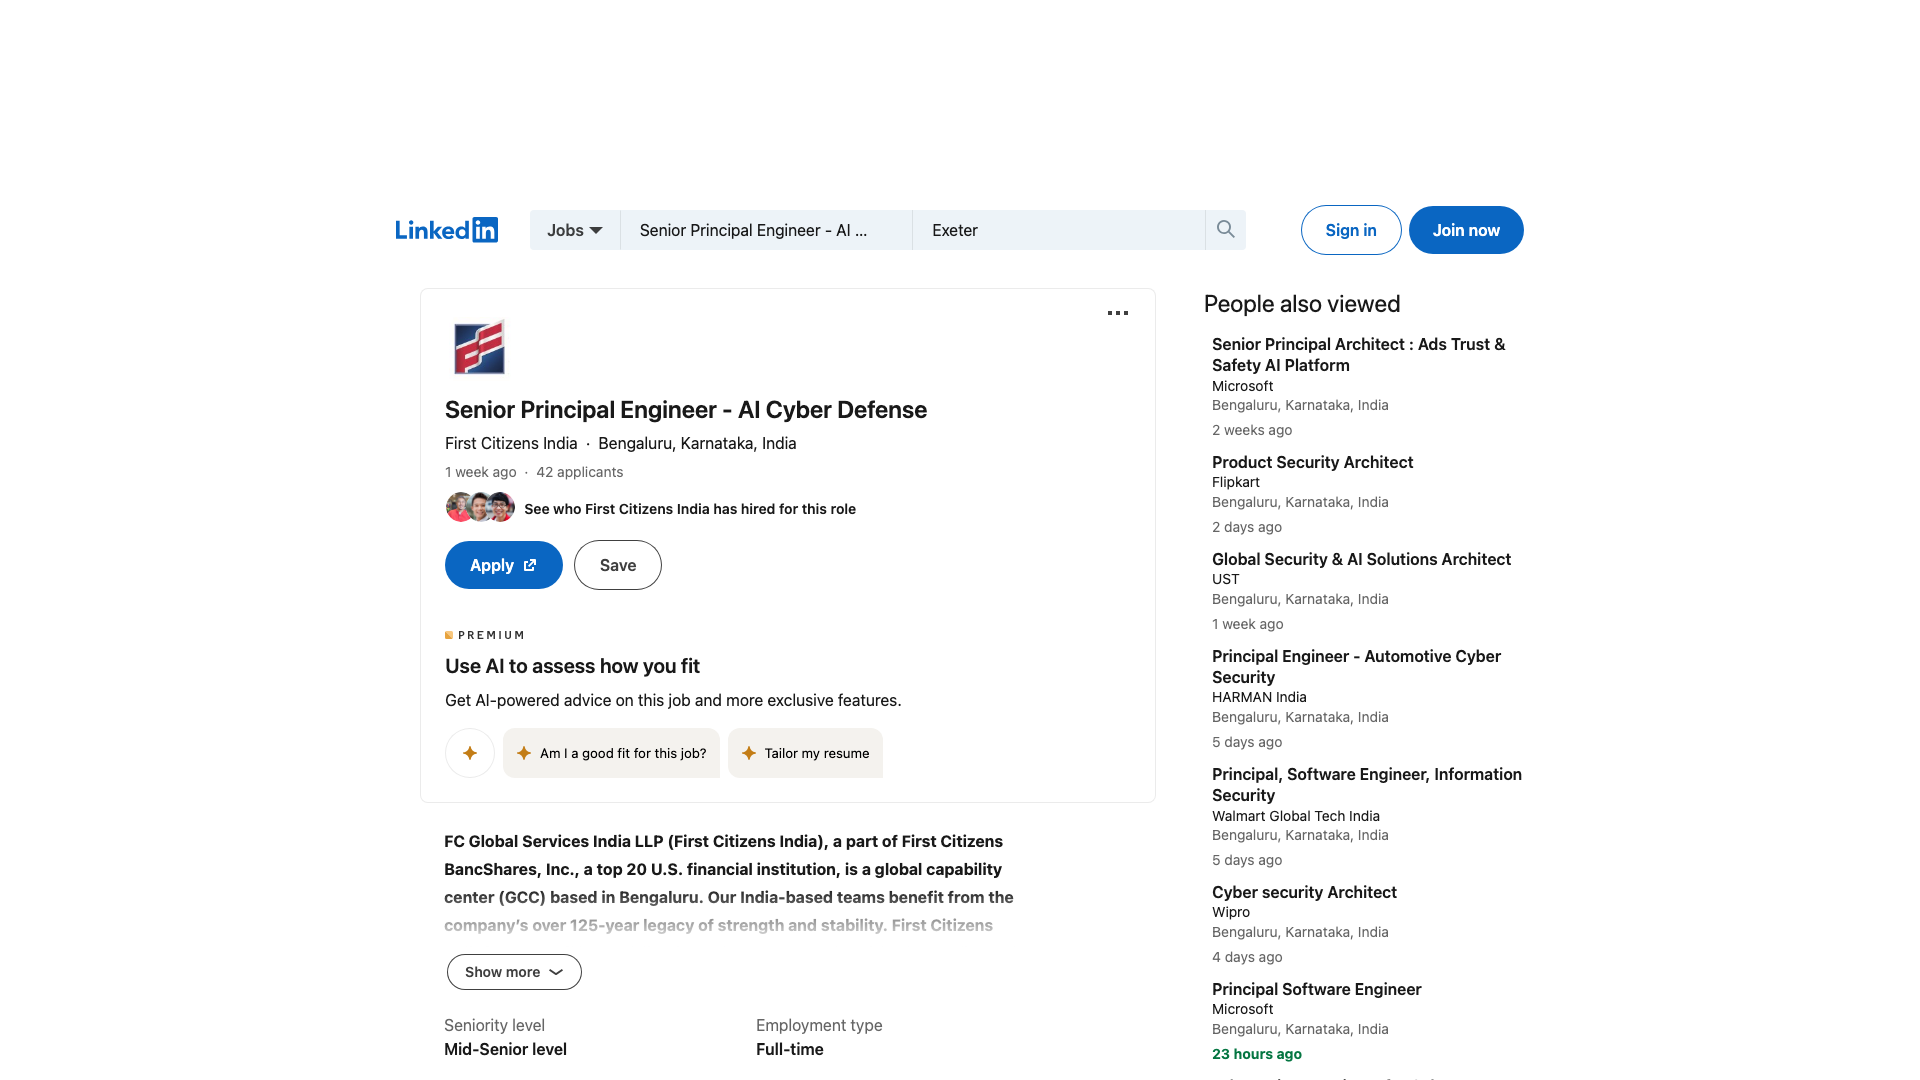Click the Sign in button
Image resolution: width=1920 pixels, height=1080 pixels.
pos(1351,230)
